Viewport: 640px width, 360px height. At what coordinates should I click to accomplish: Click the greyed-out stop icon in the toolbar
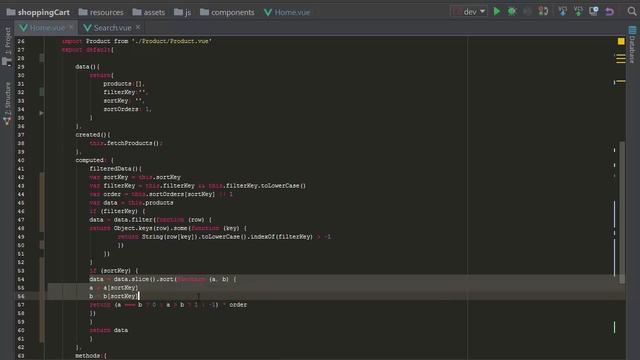pos(527,11)
